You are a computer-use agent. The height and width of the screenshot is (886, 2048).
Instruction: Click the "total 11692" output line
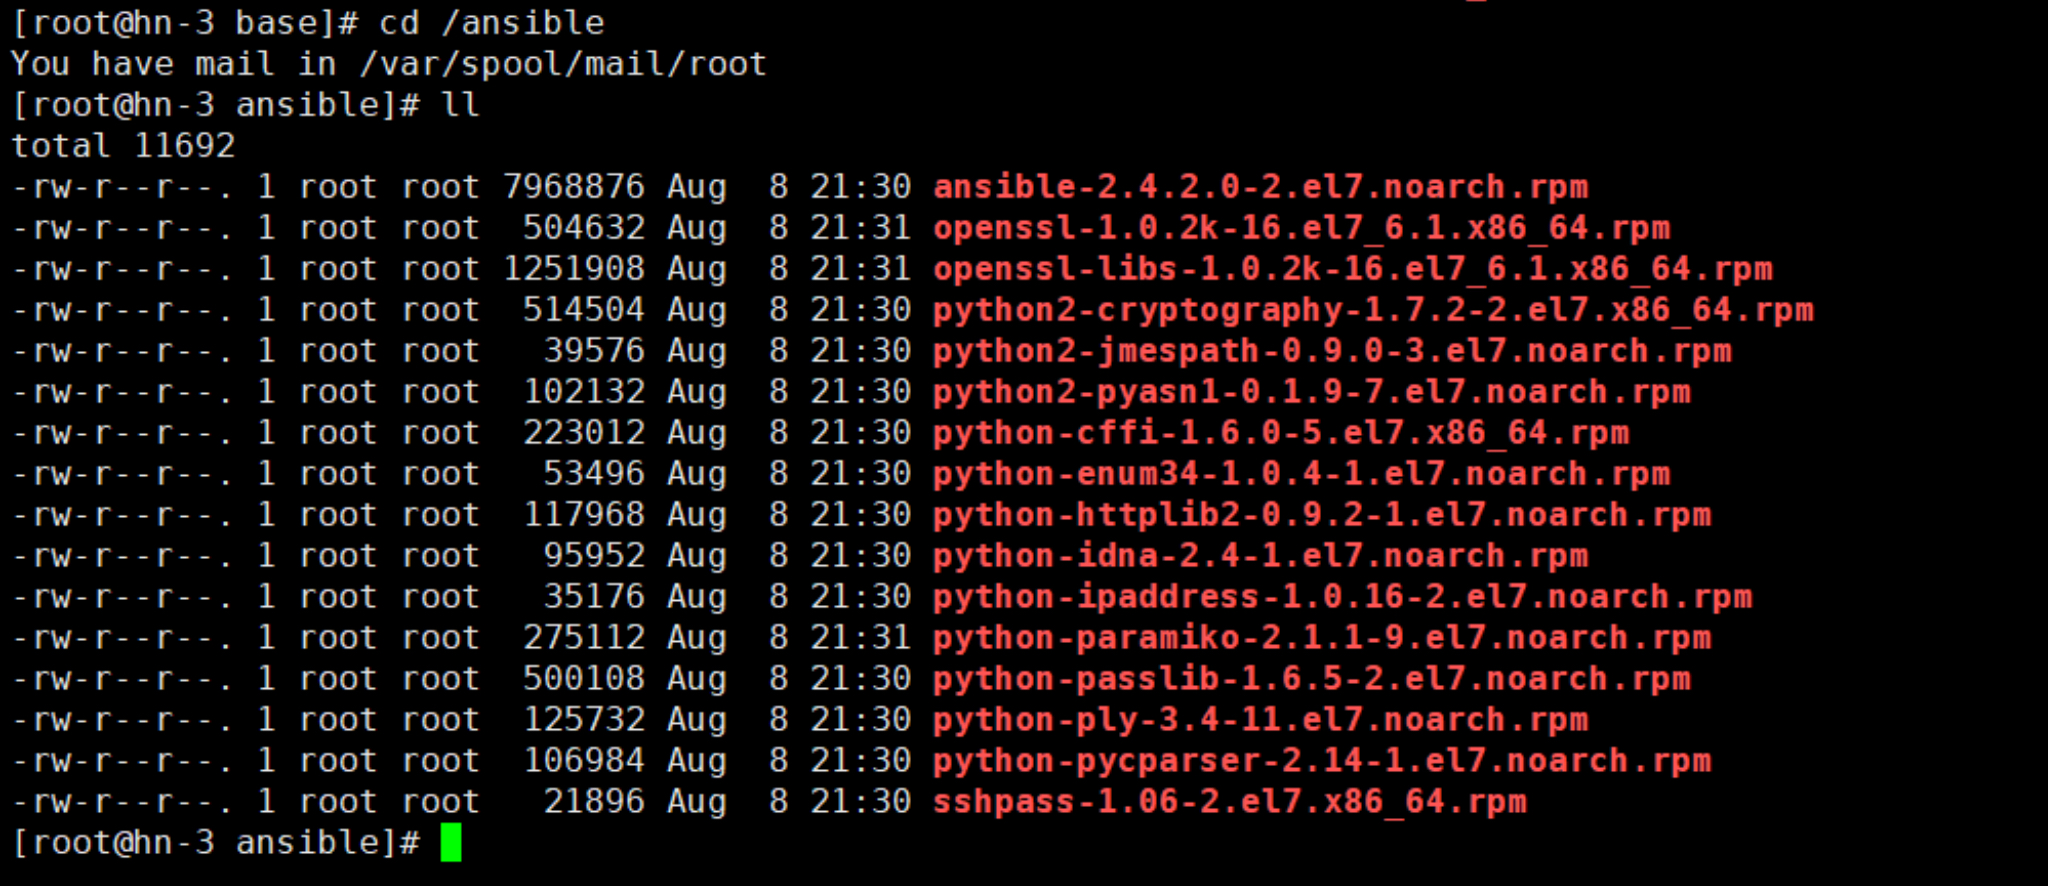point(123,146)
